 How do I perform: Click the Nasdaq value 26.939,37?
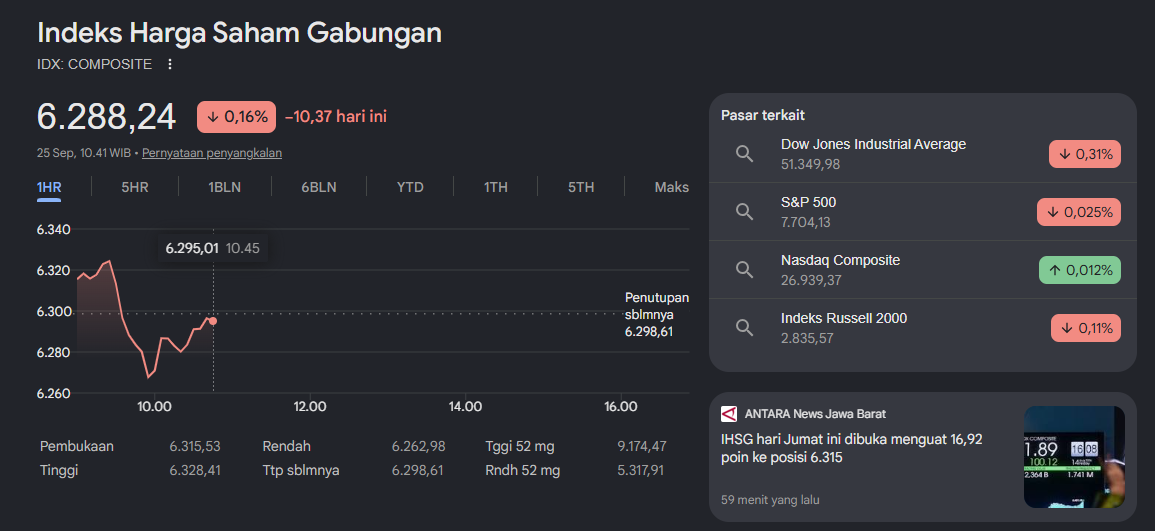[811, 281]
